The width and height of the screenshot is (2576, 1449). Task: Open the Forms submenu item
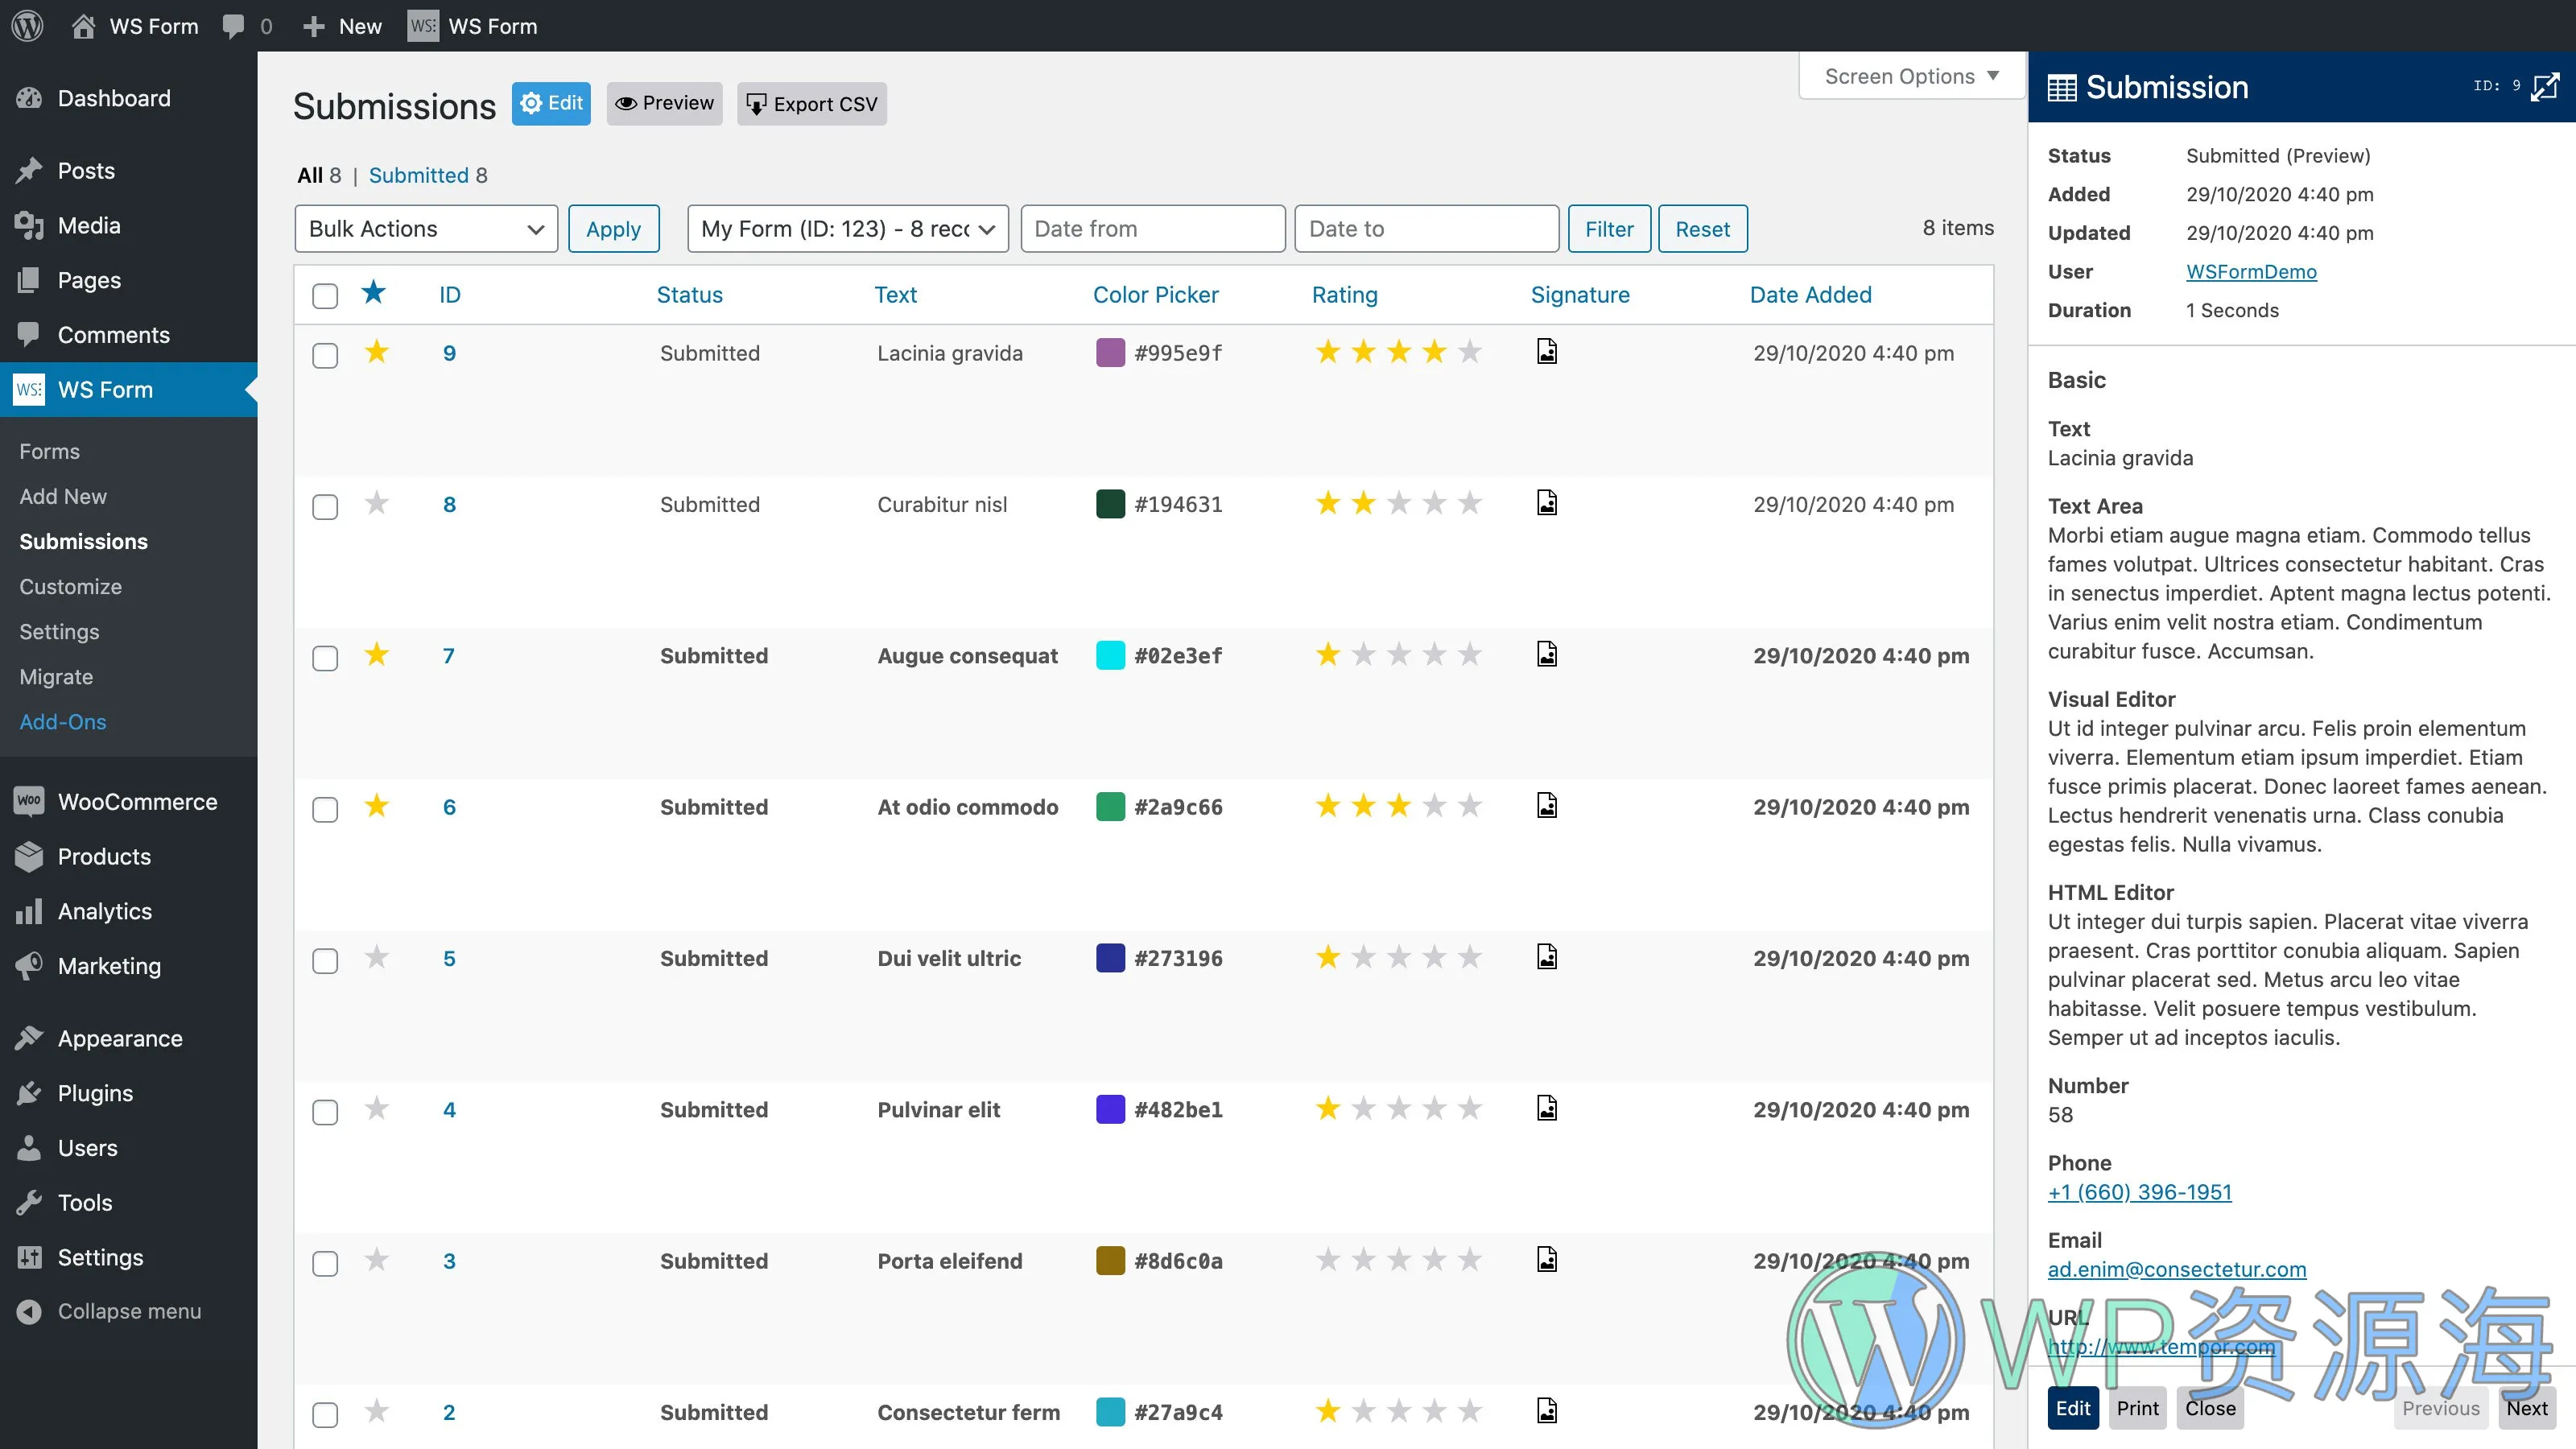[x=49, y=451]
